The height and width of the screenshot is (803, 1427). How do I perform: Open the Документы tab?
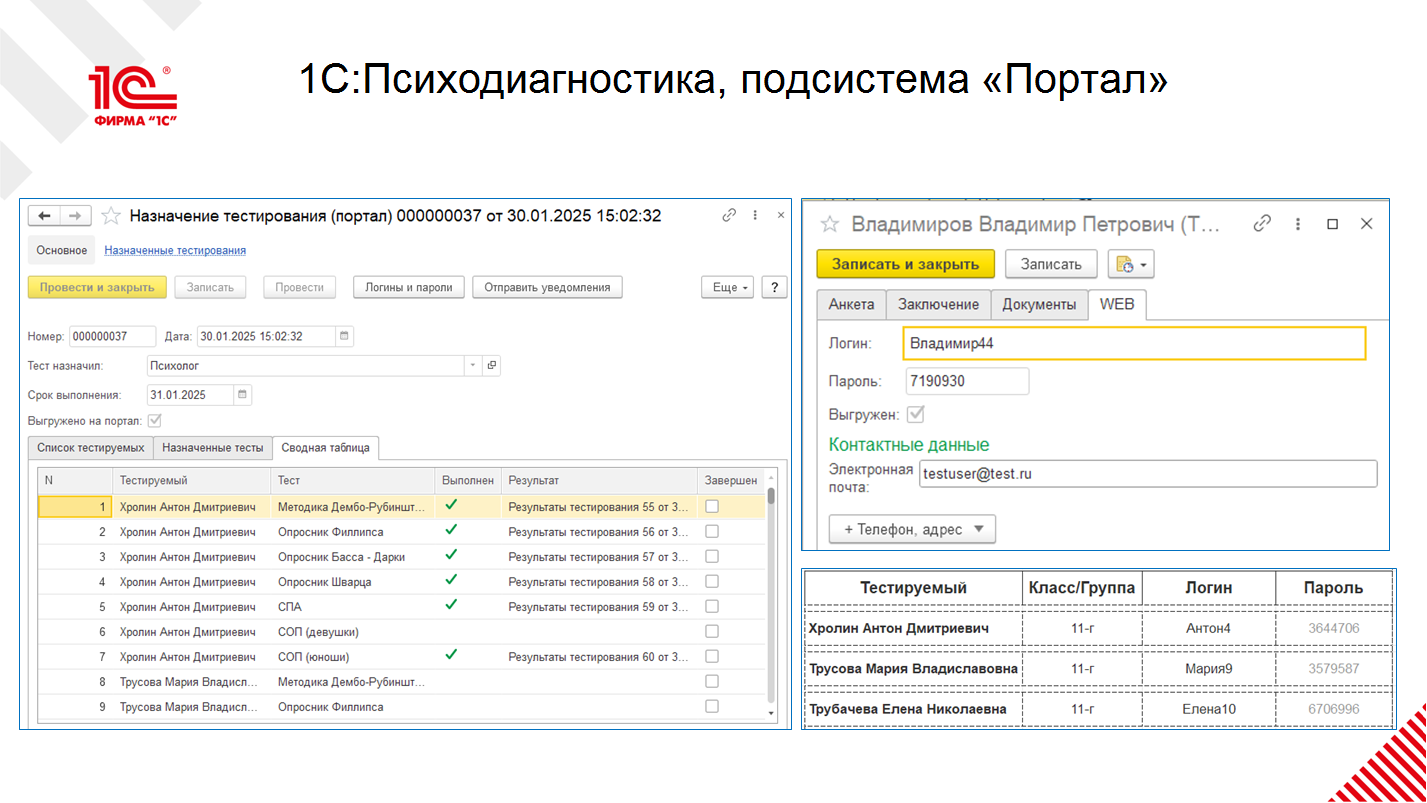(x=1039, y=304)
